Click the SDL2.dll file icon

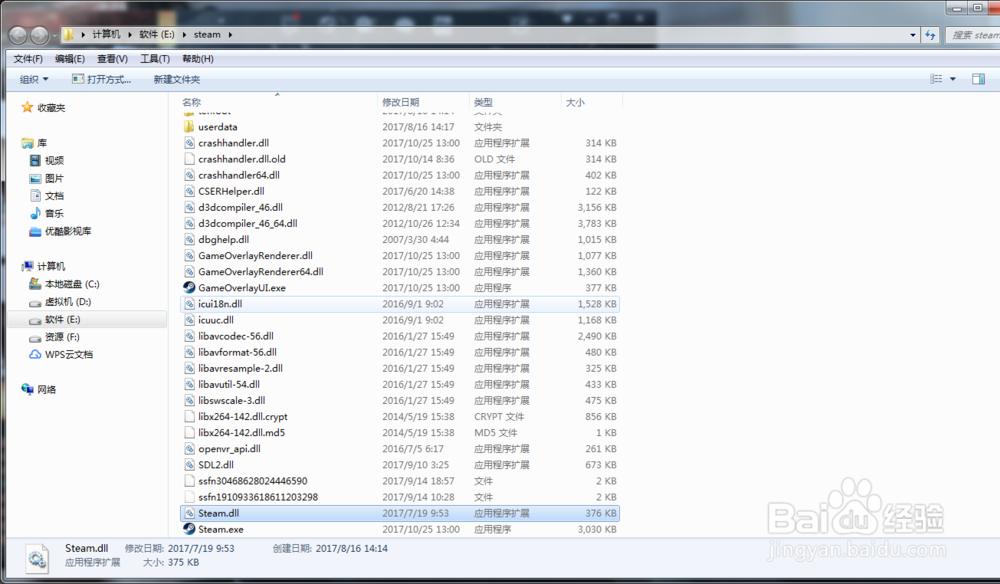(x=189, y=465)
